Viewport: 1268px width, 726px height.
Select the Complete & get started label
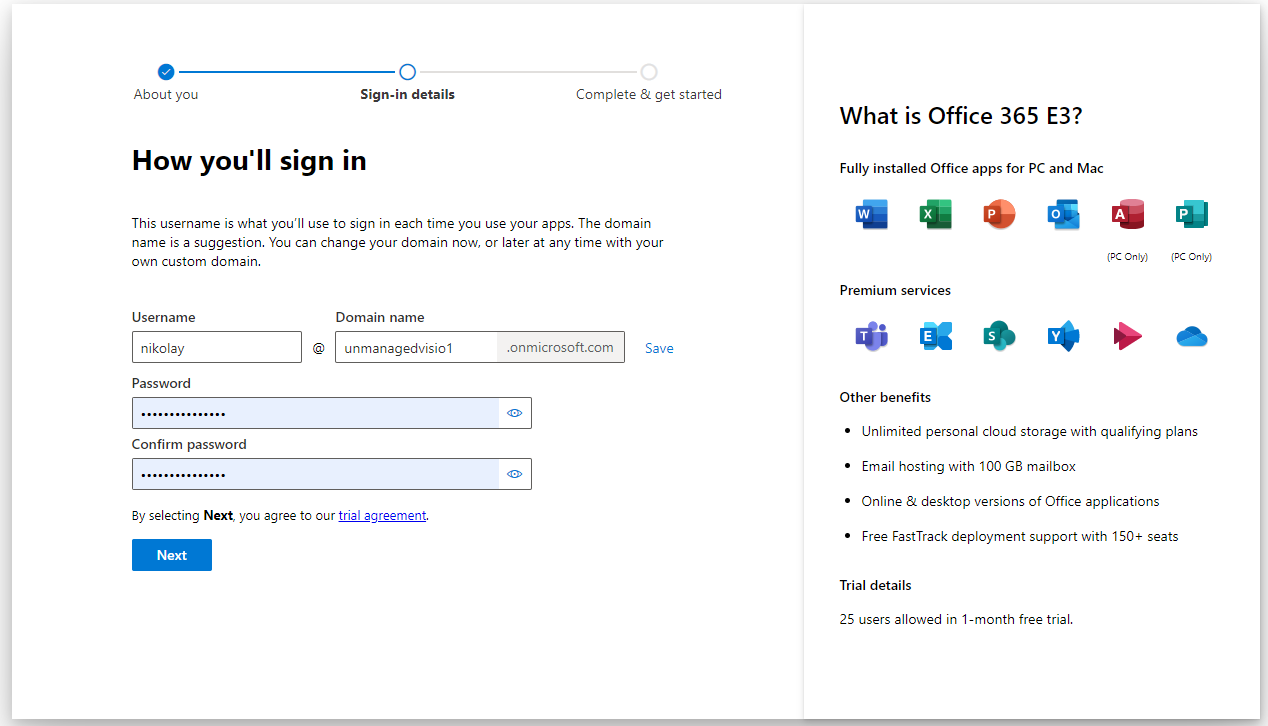pyautogui.click(x=649, y=94)
